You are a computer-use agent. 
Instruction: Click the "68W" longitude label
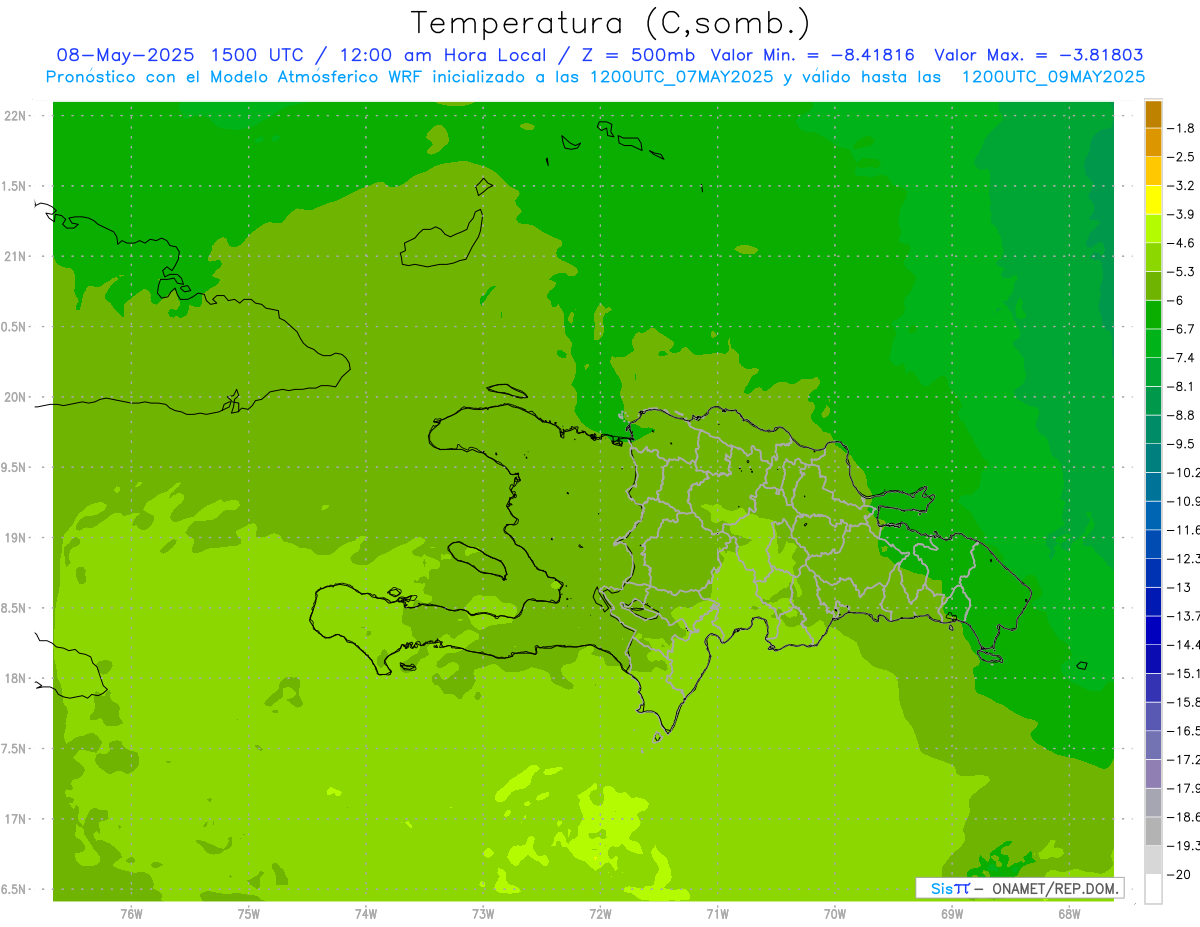click(1068, 914)
